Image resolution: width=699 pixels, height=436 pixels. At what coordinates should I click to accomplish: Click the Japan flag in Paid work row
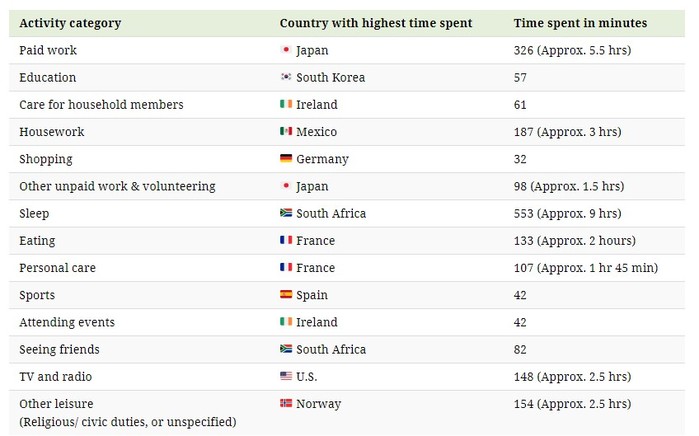pos(286,49)
